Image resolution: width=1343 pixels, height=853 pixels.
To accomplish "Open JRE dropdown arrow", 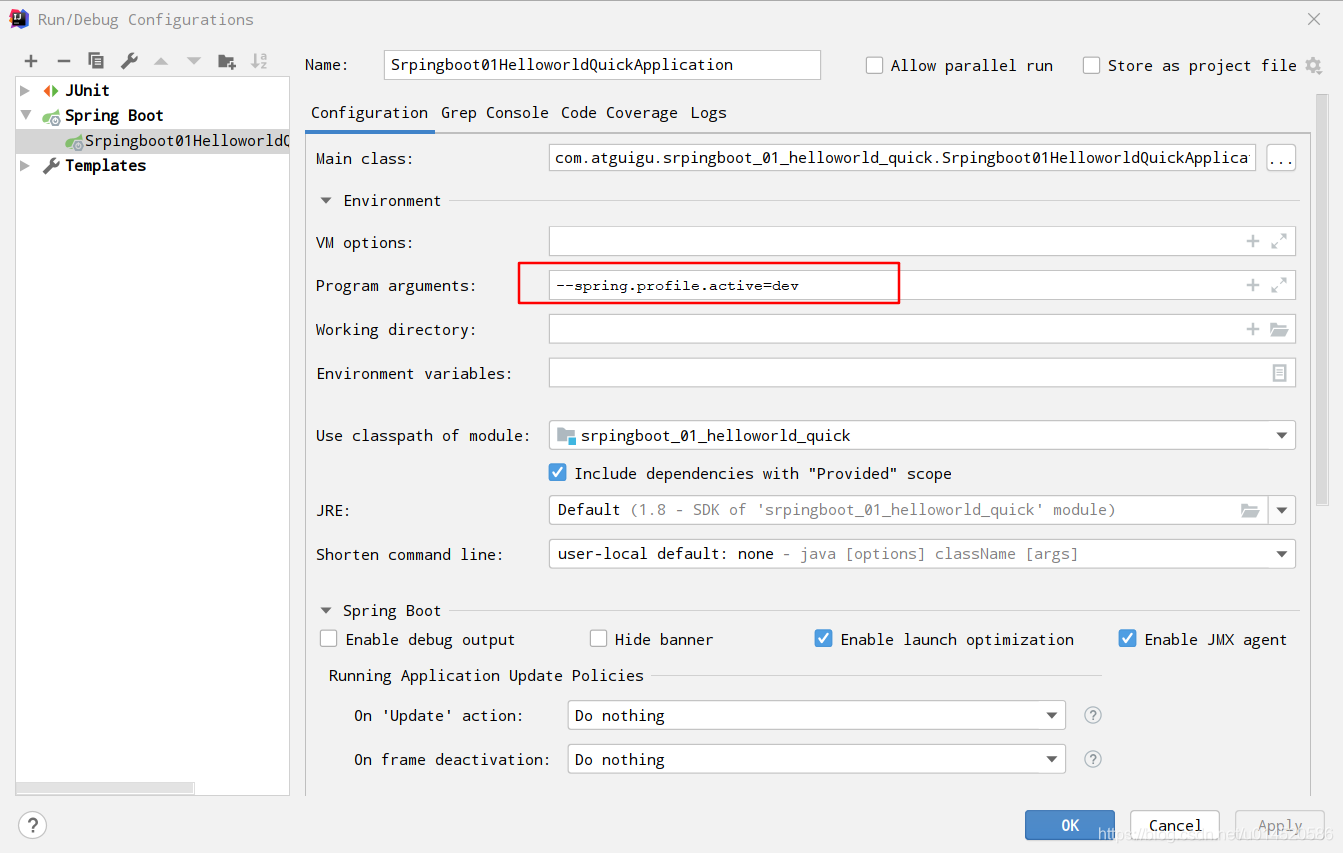I will [x=1282, y=510].
